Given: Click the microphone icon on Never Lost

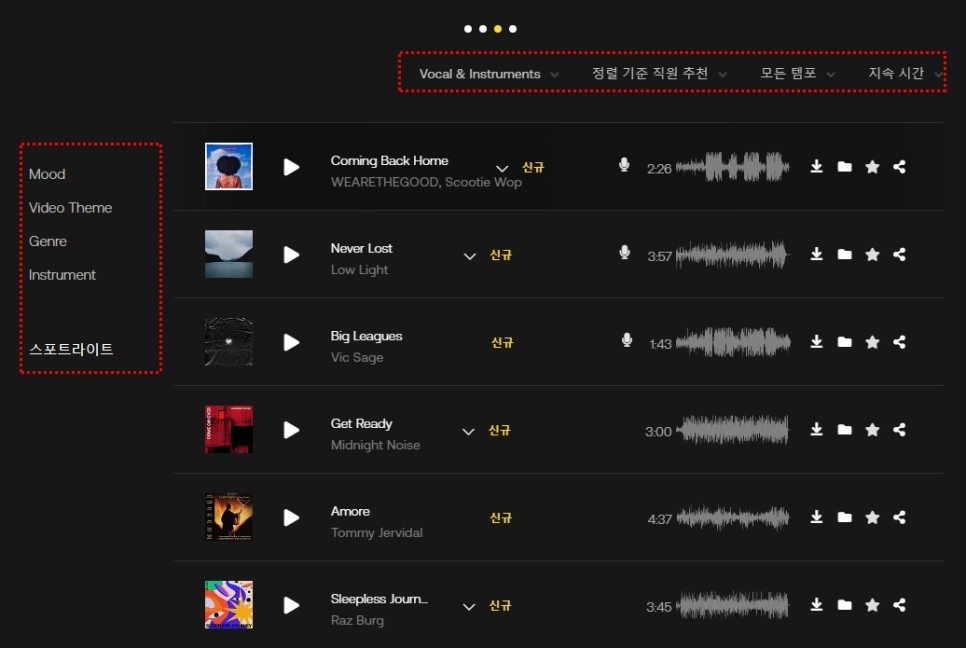Looking at the screenshot, I should [x=625, y=253].
